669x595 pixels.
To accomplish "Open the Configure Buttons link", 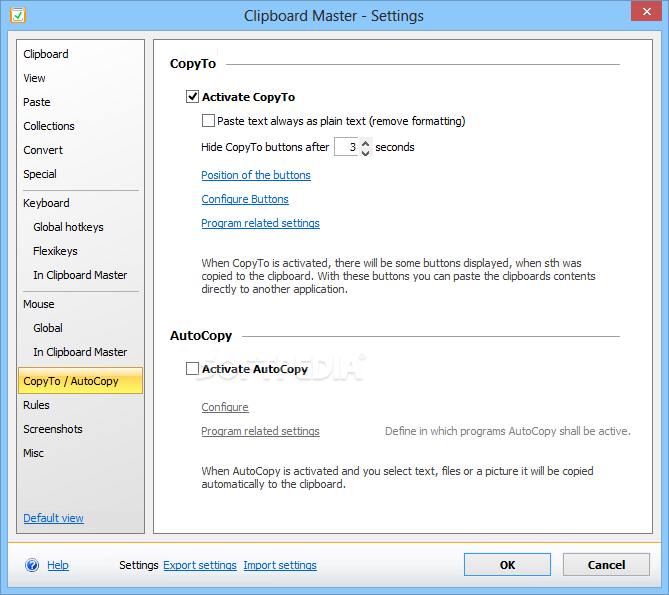I will point(245,199).
